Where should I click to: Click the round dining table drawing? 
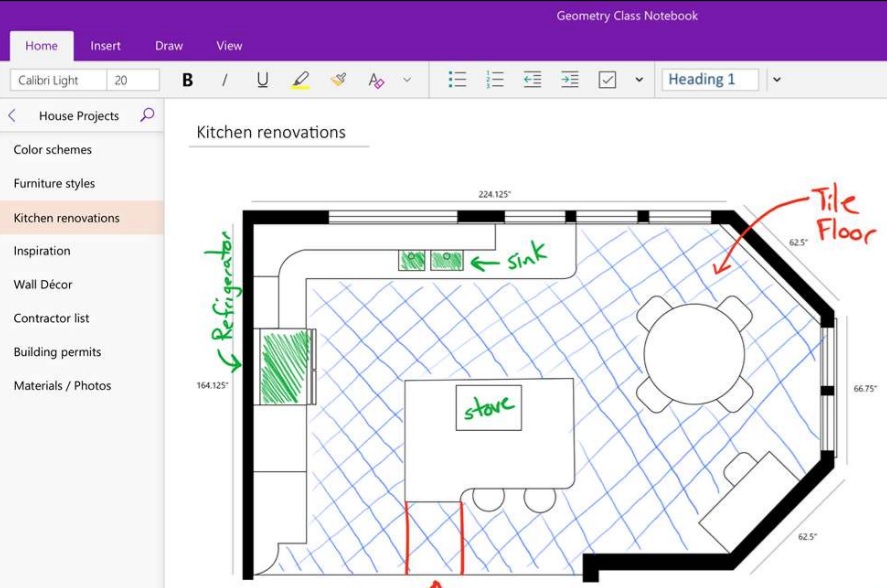[694, 353]
